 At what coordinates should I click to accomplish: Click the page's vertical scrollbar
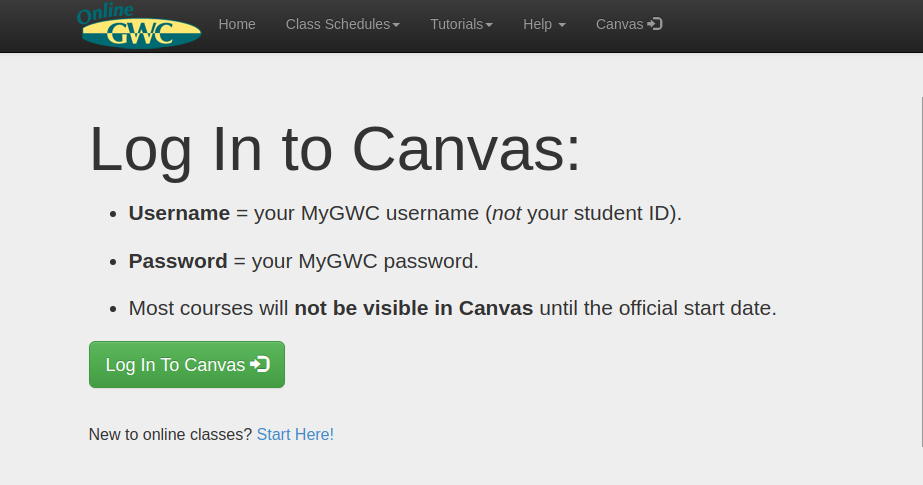pyautogui.click(x=920, y=270)
